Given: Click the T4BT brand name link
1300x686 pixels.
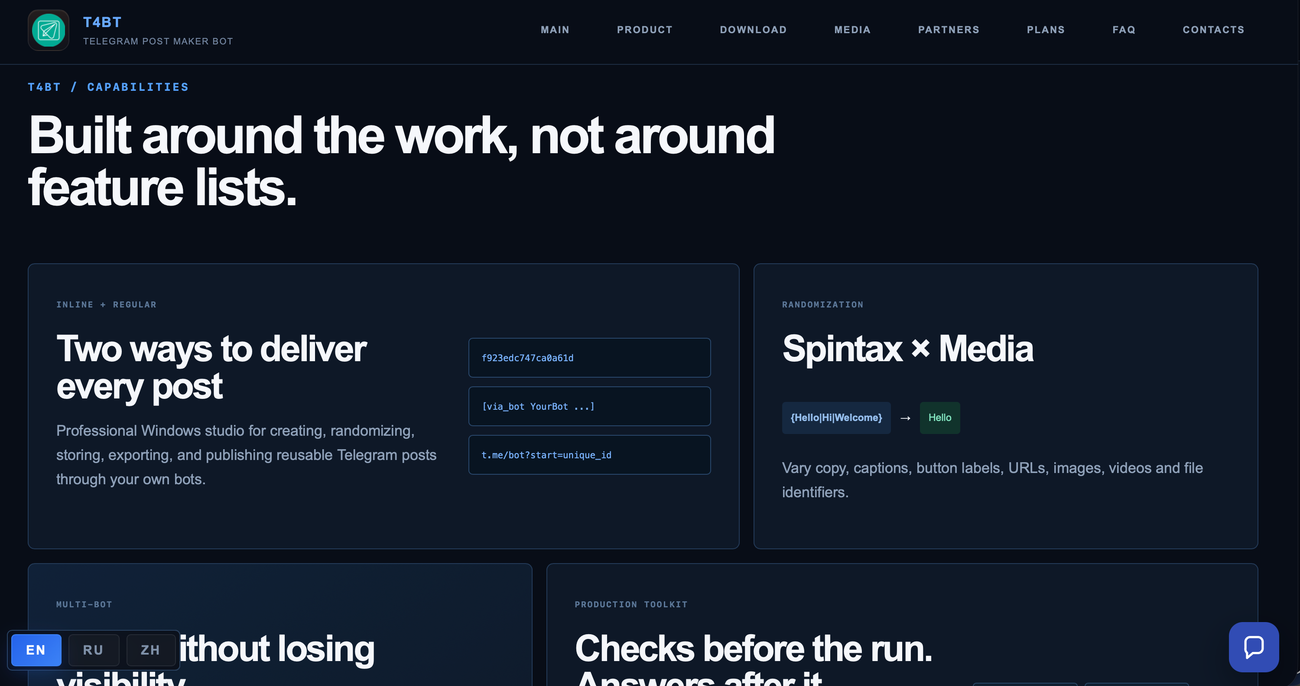Looking at the screenshot, I should [x=102, y=22].
